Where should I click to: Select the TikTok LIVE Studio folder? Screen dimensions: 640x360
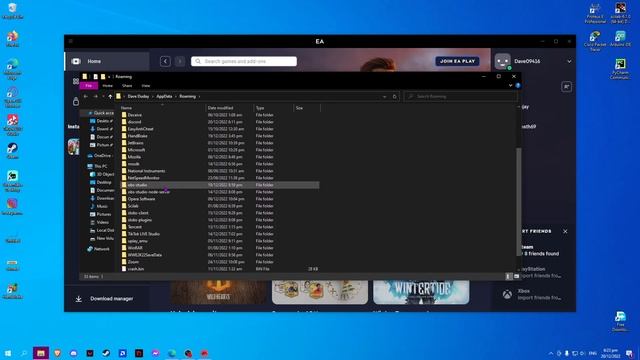click(143, 234)
